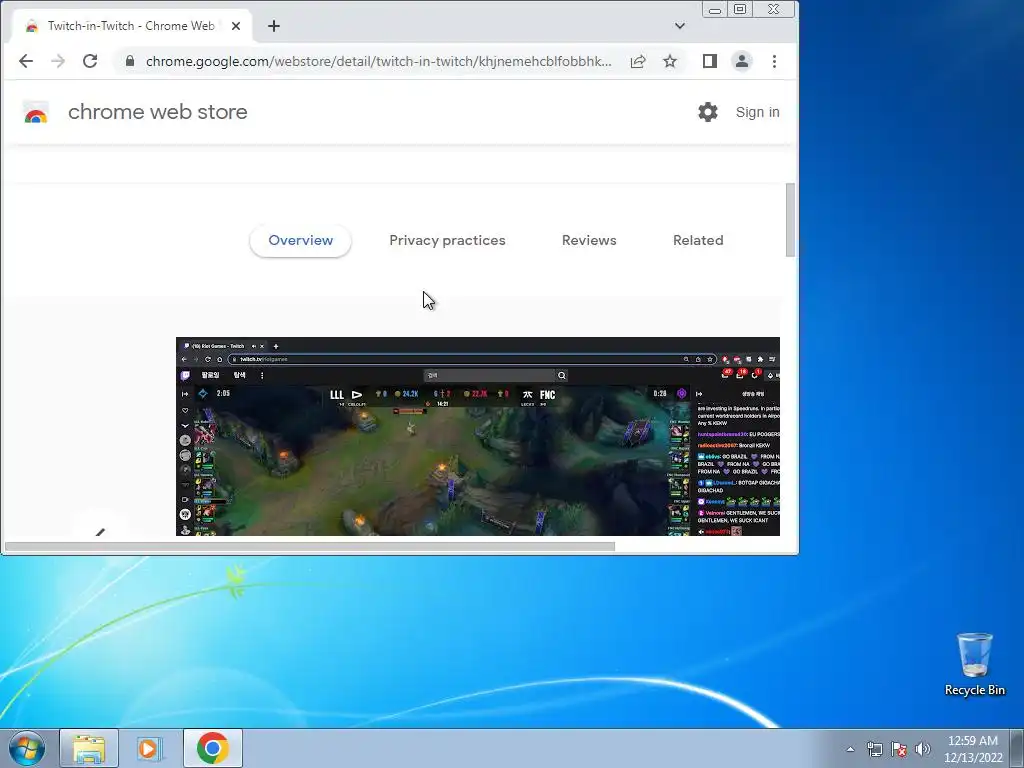Open Chrome's three-dot menu

pos(775,61)
